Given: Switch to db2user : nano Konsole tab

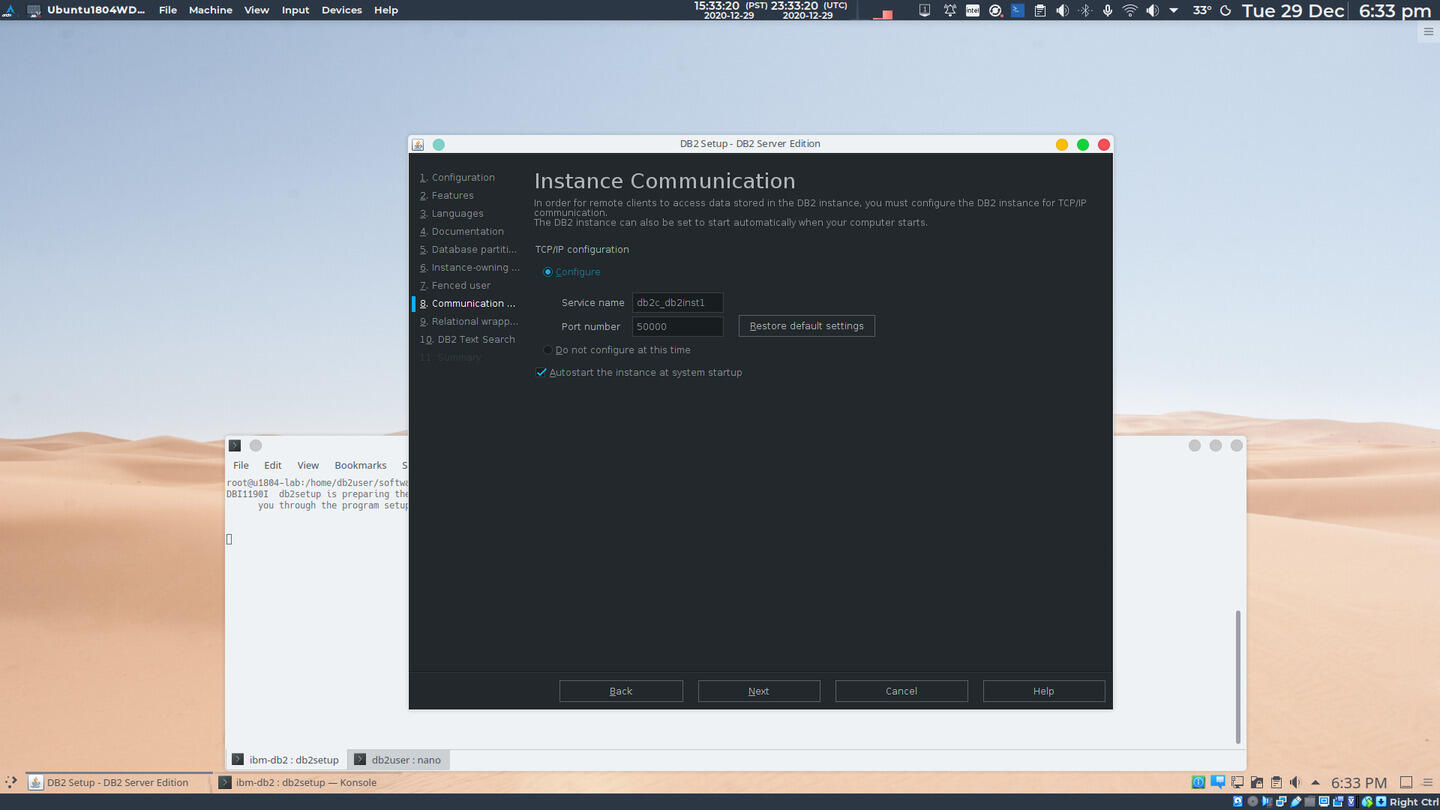Looking at the screenshot, I should coord(398,760).
